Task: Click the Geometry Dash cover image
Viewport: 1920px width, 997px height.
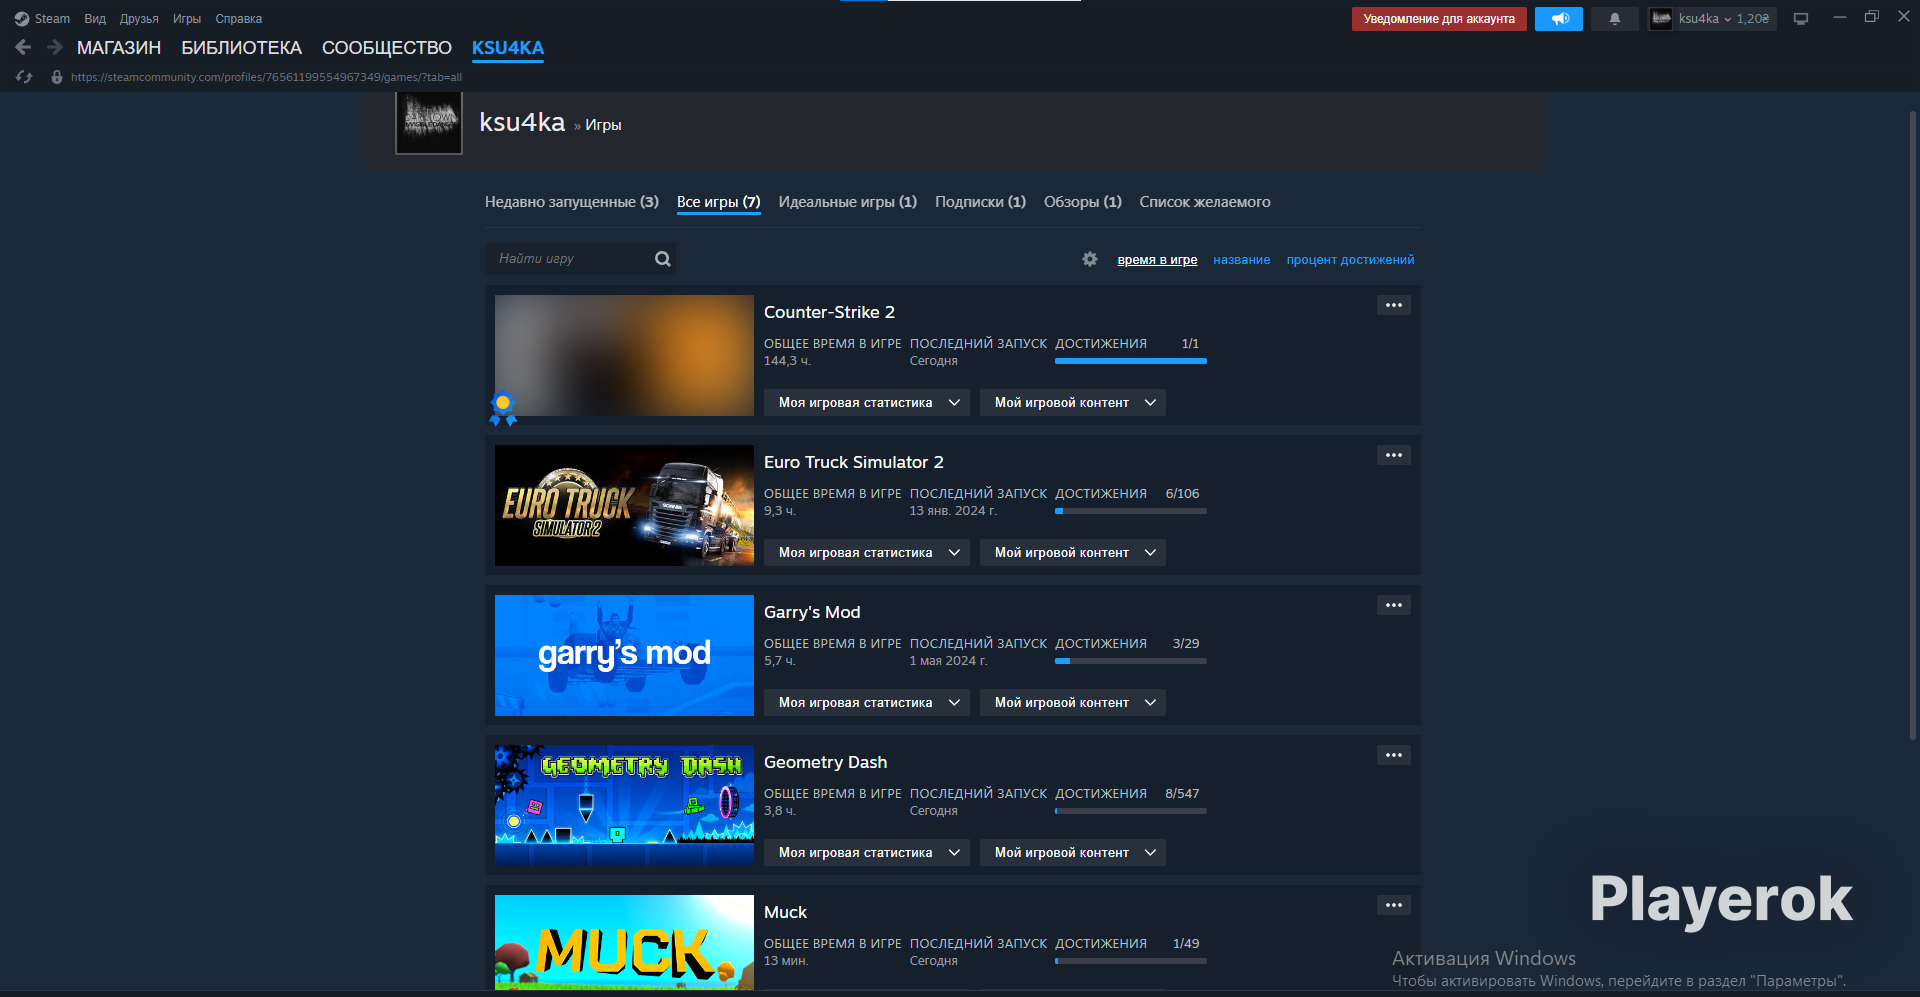Action: click(624, 805)
